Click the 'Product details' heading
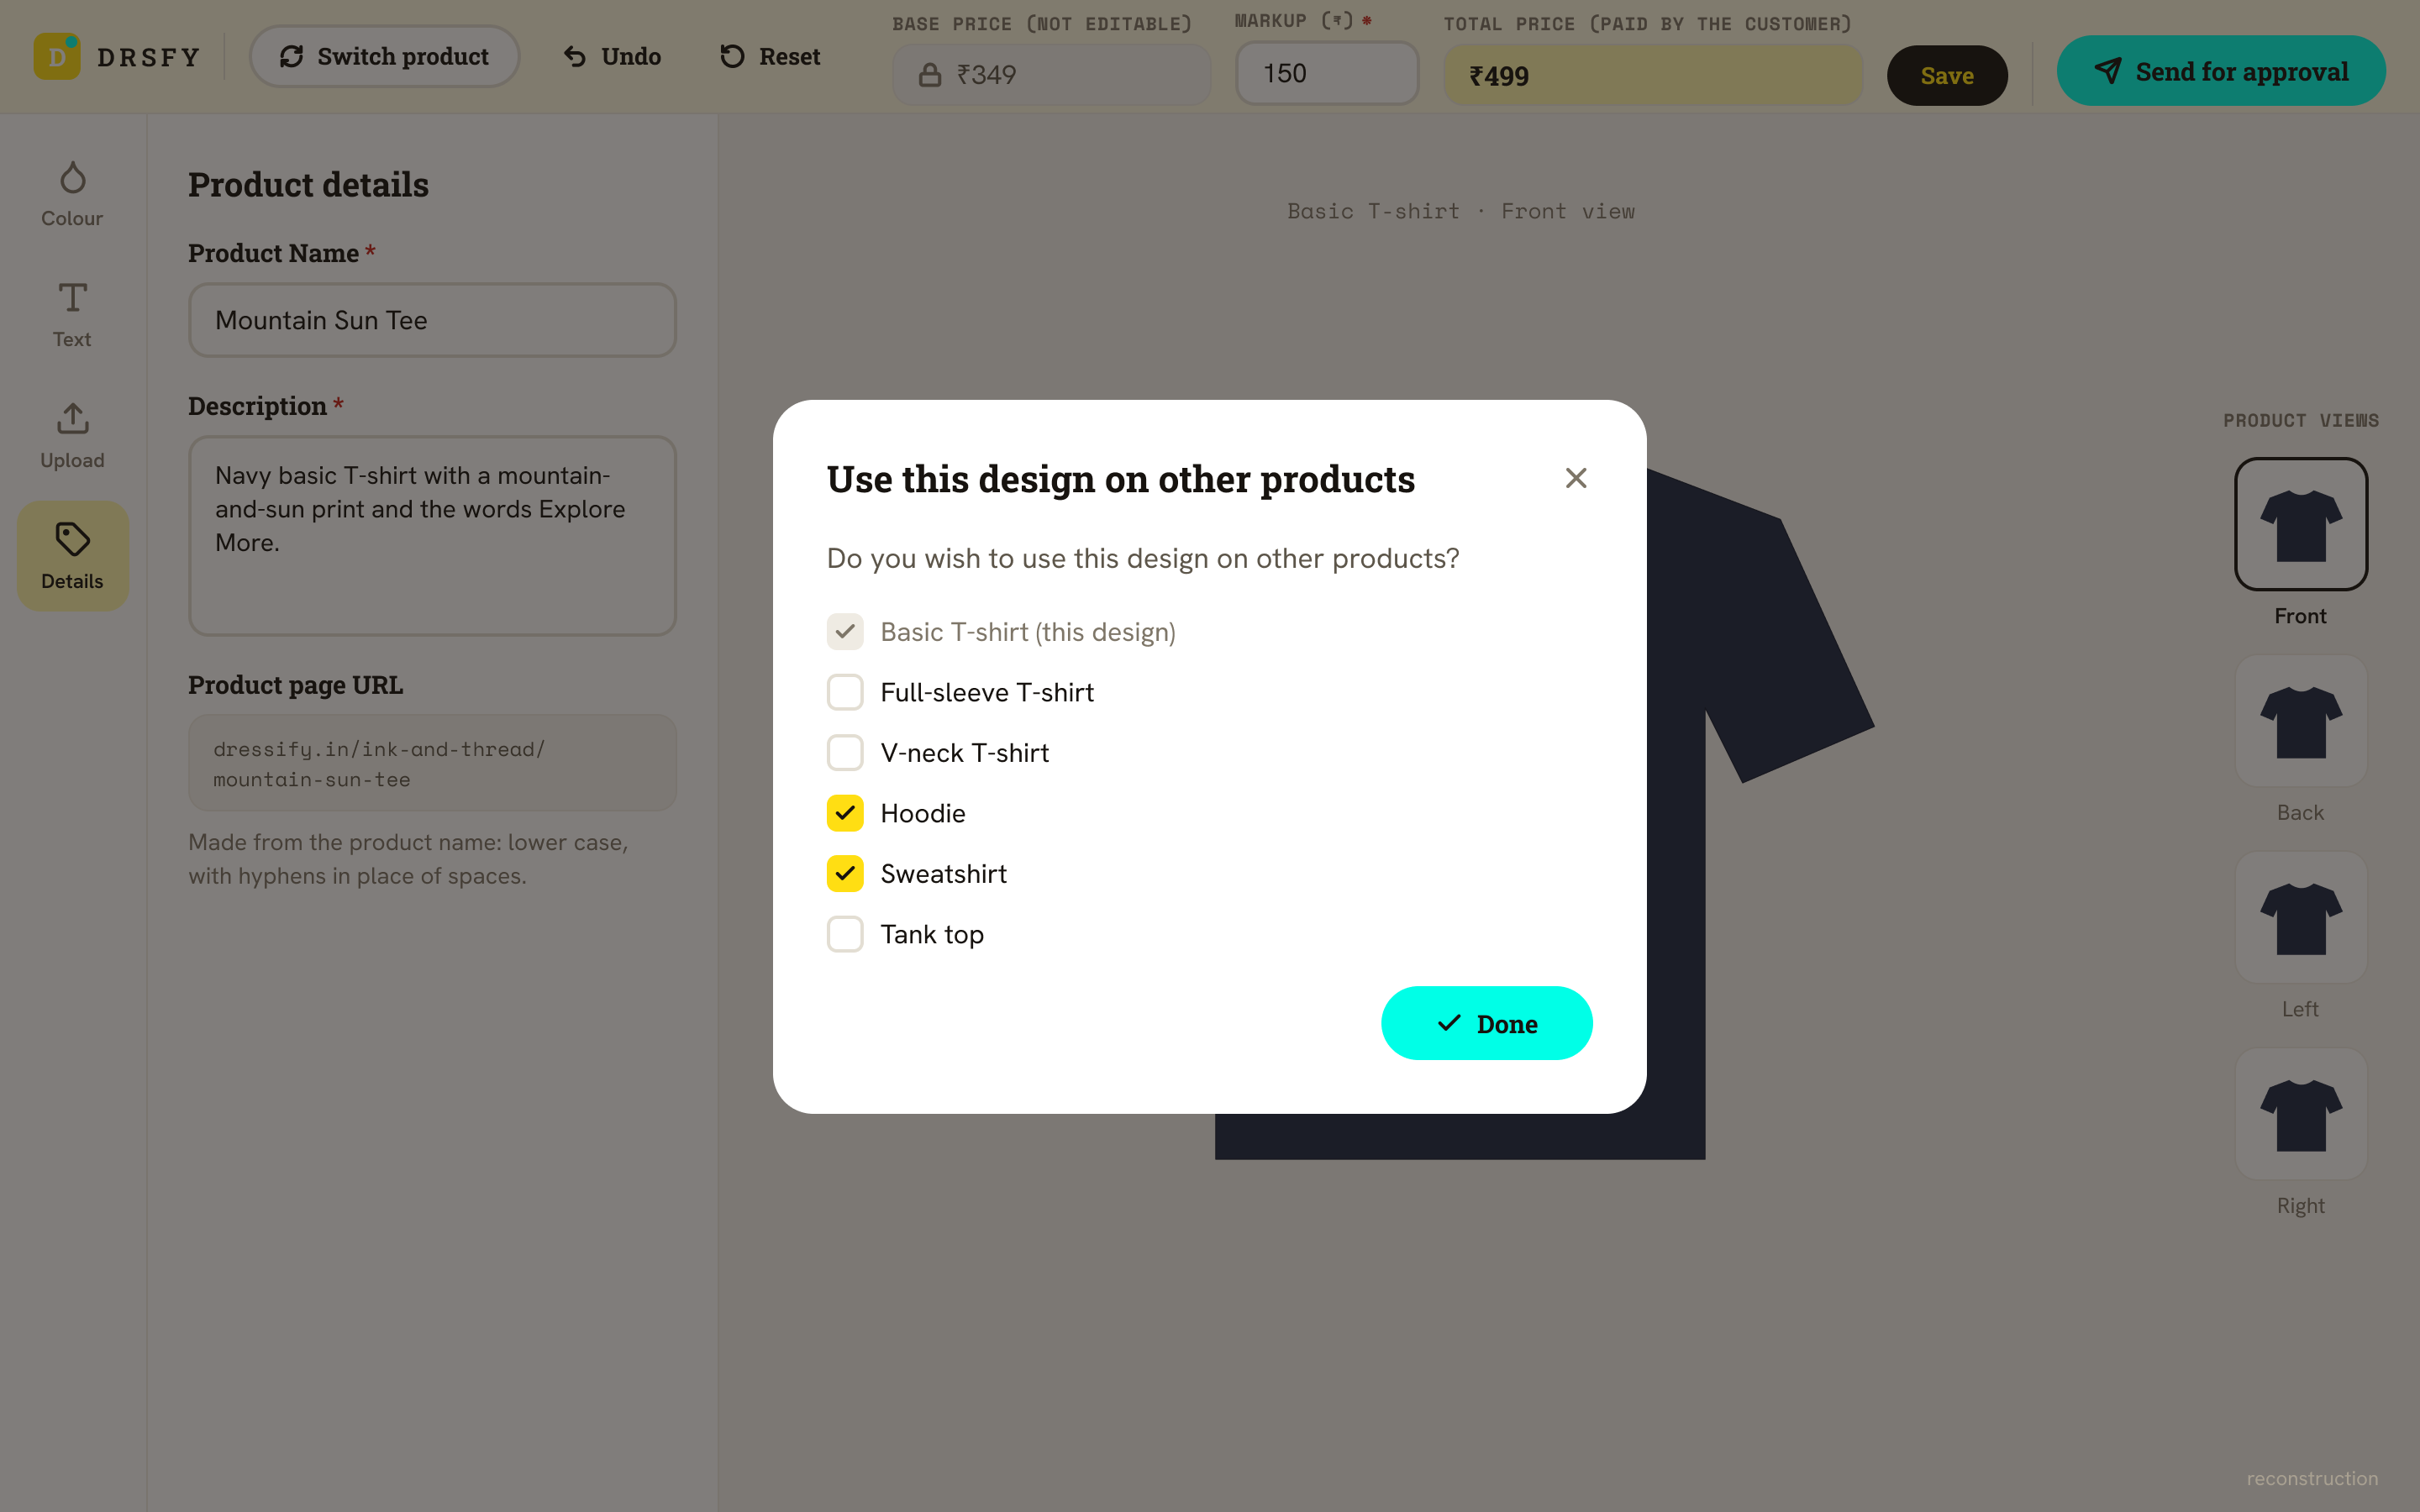Image resolution: width=2420 pixels, height=1512 pixels. tap(308, 185)
